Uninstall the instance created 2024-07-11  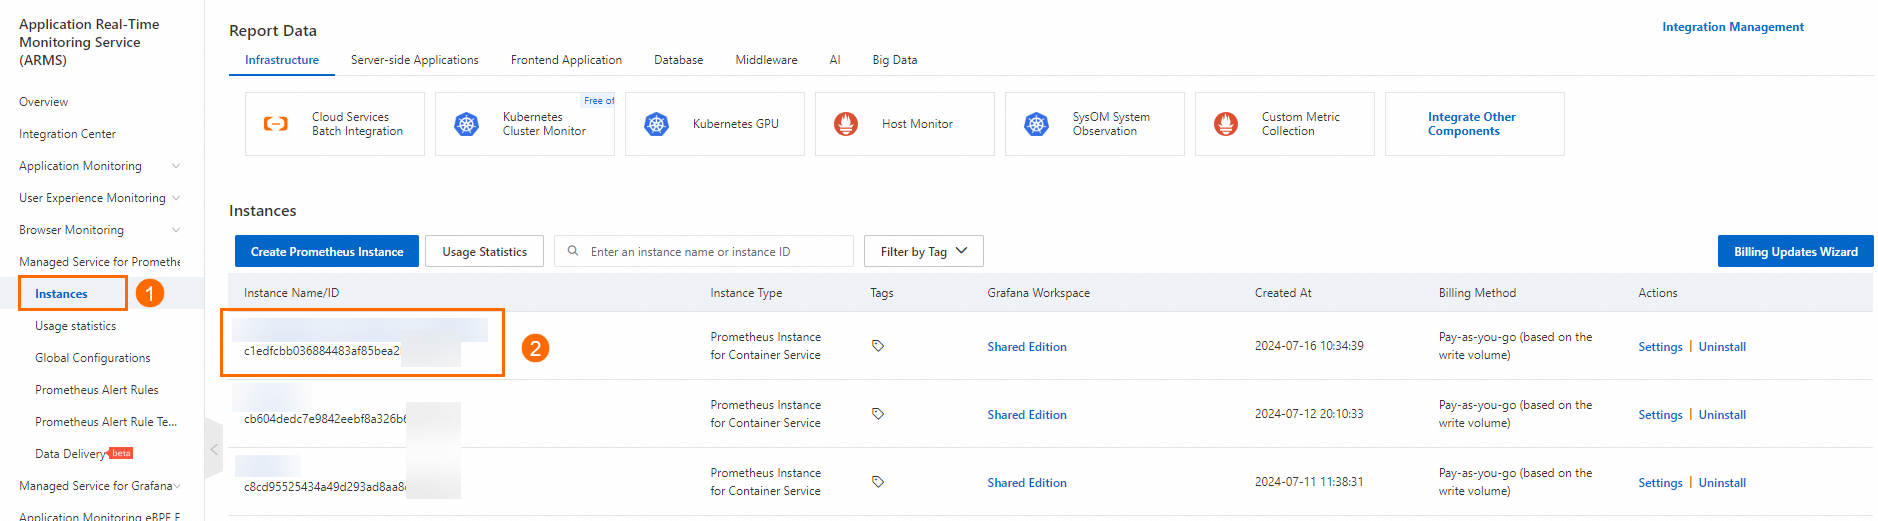coord(1722,483)
